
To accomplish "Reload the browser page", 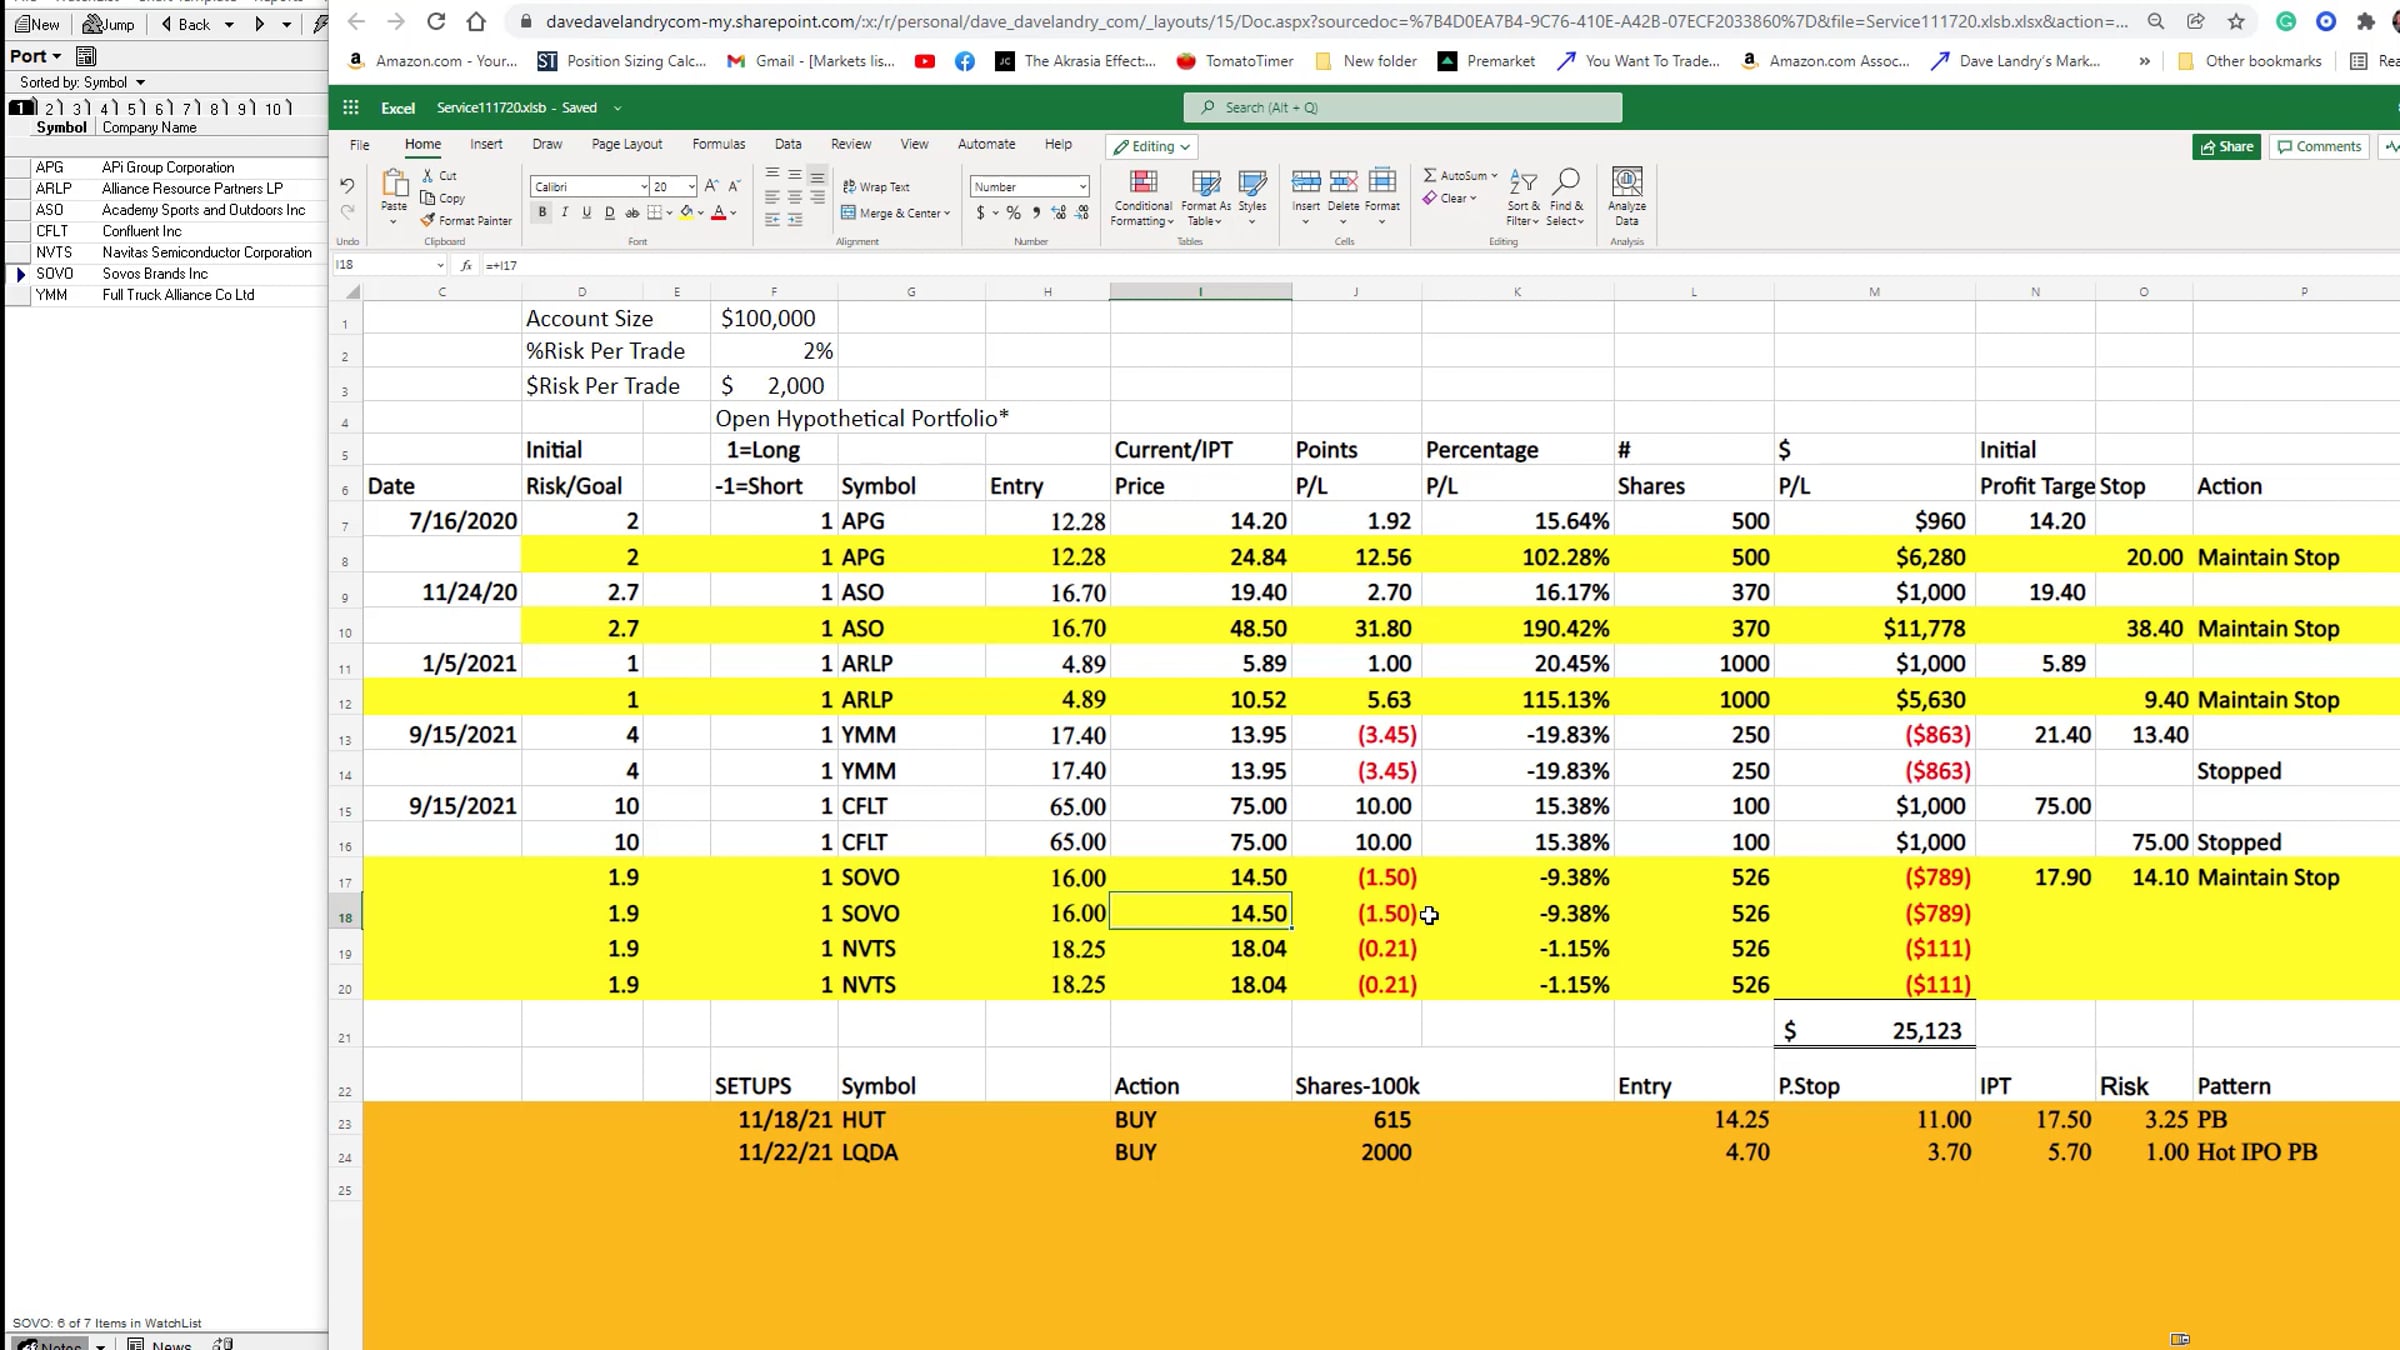I will click(436, 21).
